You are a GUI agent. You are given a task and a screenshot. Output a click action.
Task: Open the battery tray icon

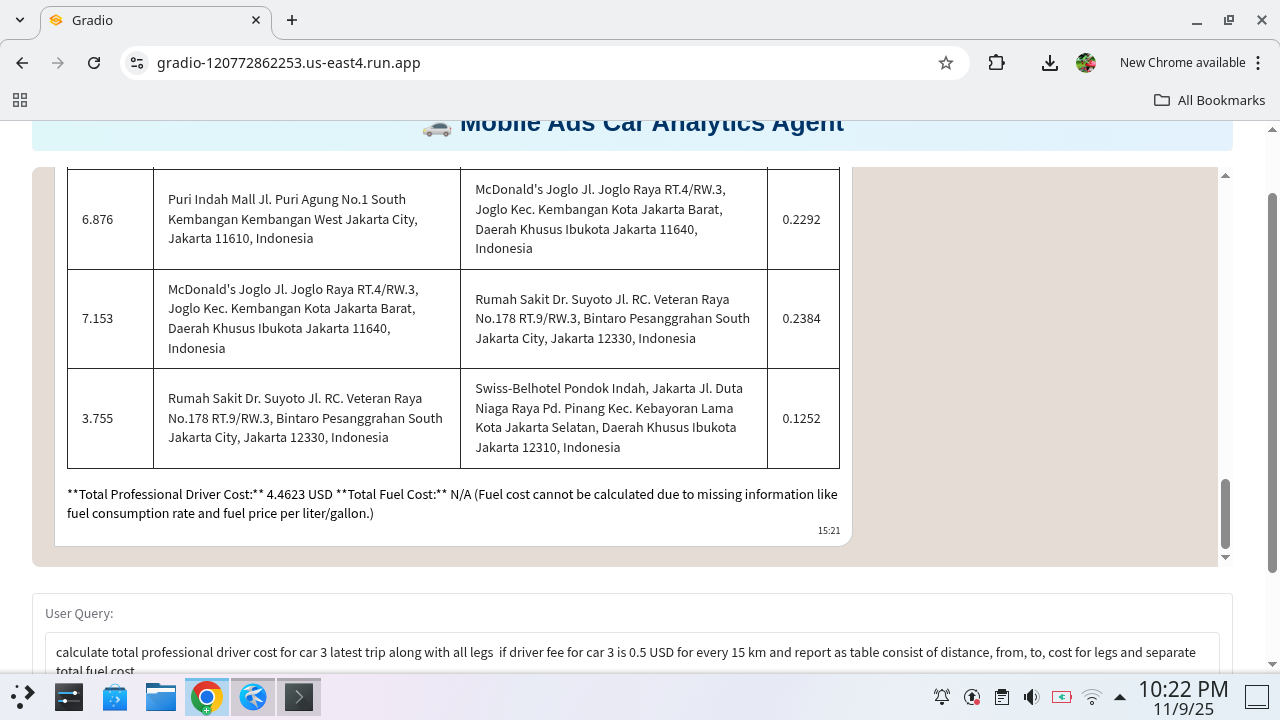point(1062,697)
